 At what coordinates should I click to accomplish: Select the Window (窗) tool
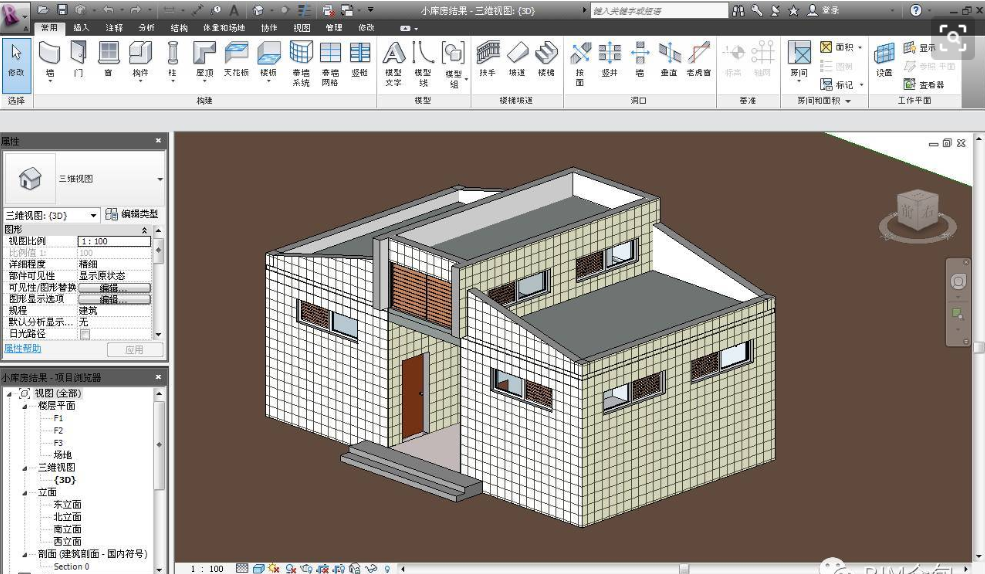click(x=109, y=60)
